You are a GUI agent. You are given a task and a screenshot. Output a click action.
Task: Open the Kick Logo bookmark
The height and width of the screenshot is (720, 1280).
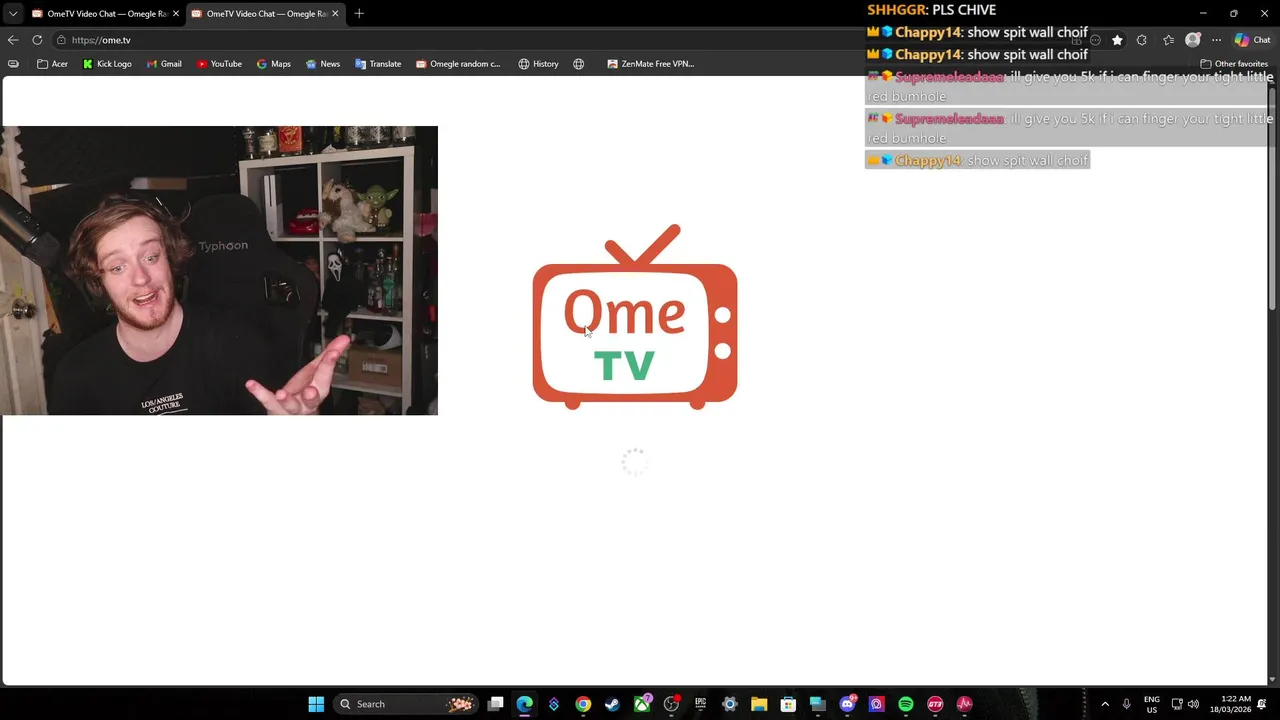pos(107,64)
